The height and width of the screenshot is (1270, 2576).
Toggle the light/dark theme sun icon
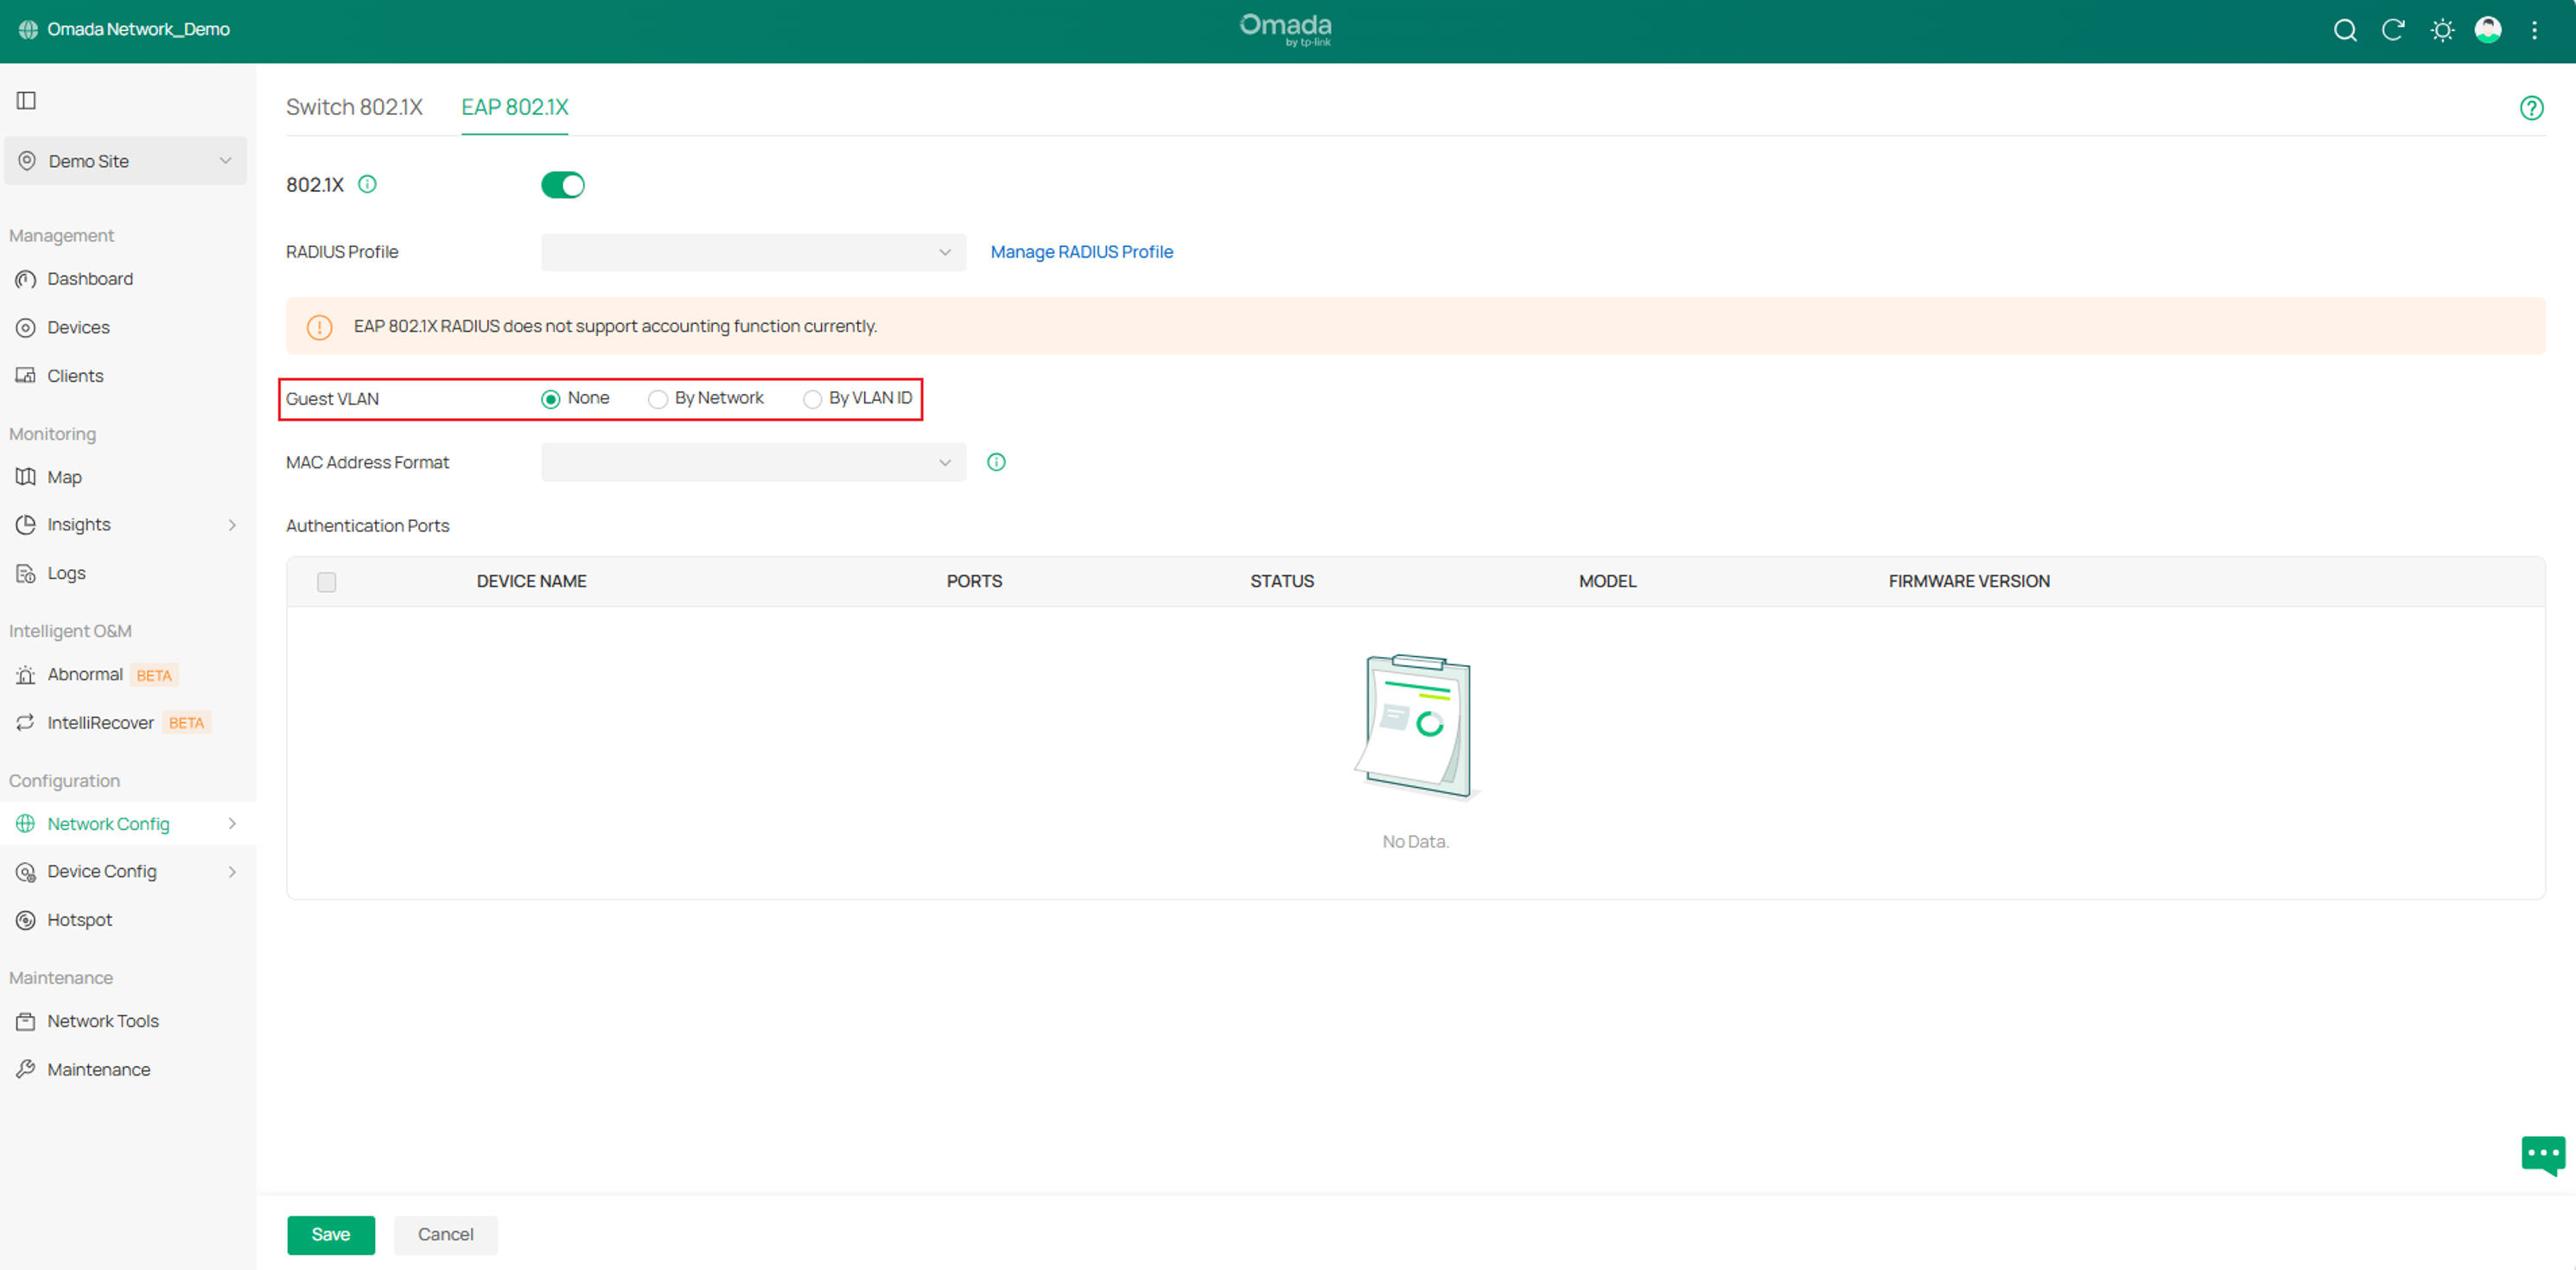[x=2442, y=30]
